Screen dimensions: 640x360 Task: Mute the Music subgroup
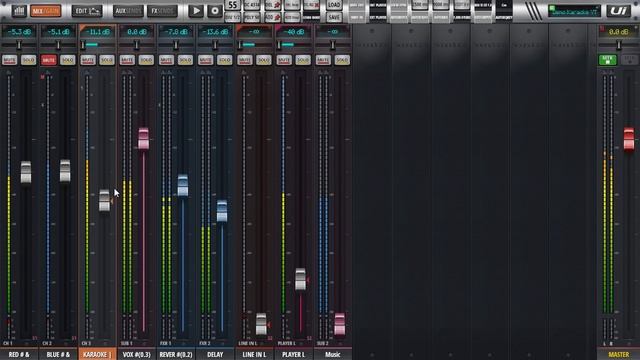coord(323,60)
